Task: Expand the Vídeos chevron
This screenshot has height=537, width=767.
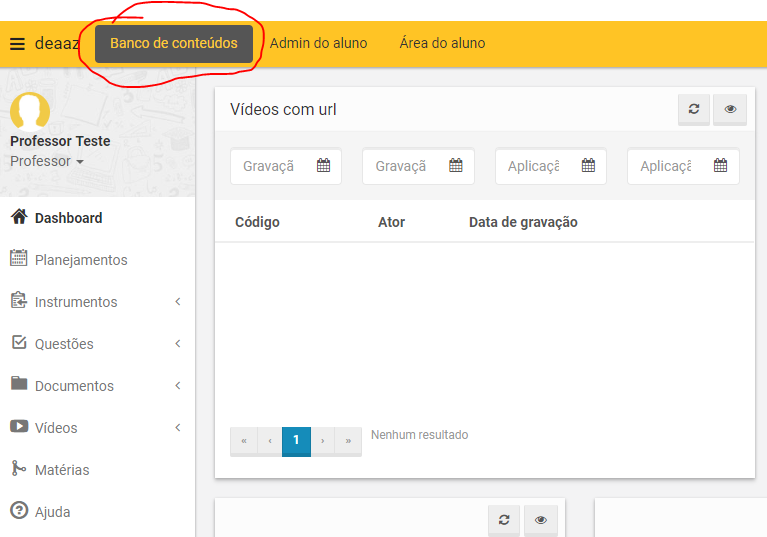Action: 178,428
